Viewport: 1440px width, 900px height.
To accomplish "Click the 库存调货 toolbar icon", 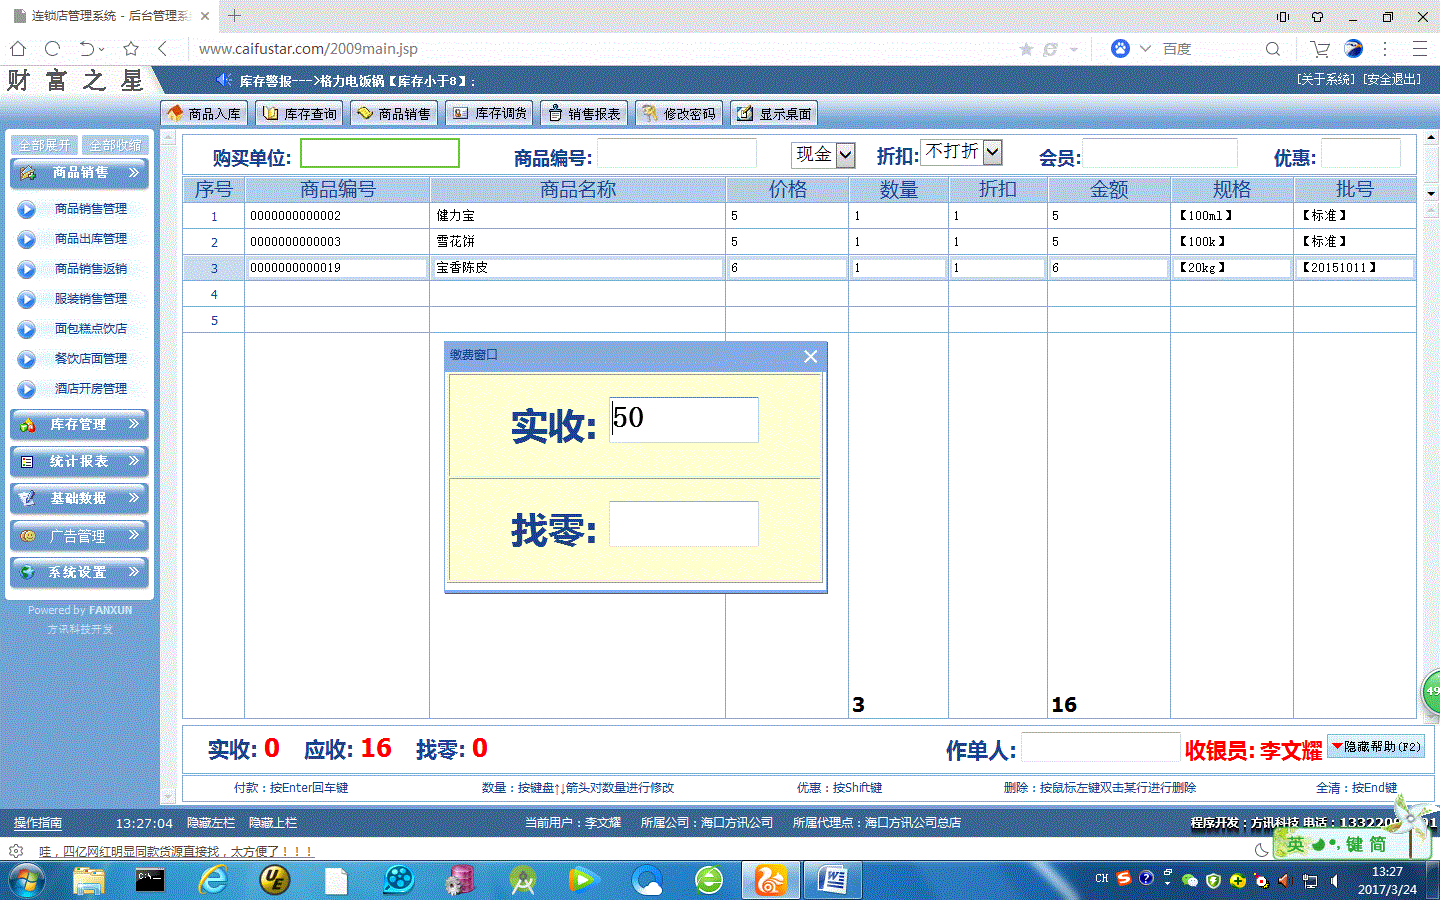I will [x=461, y=114].
